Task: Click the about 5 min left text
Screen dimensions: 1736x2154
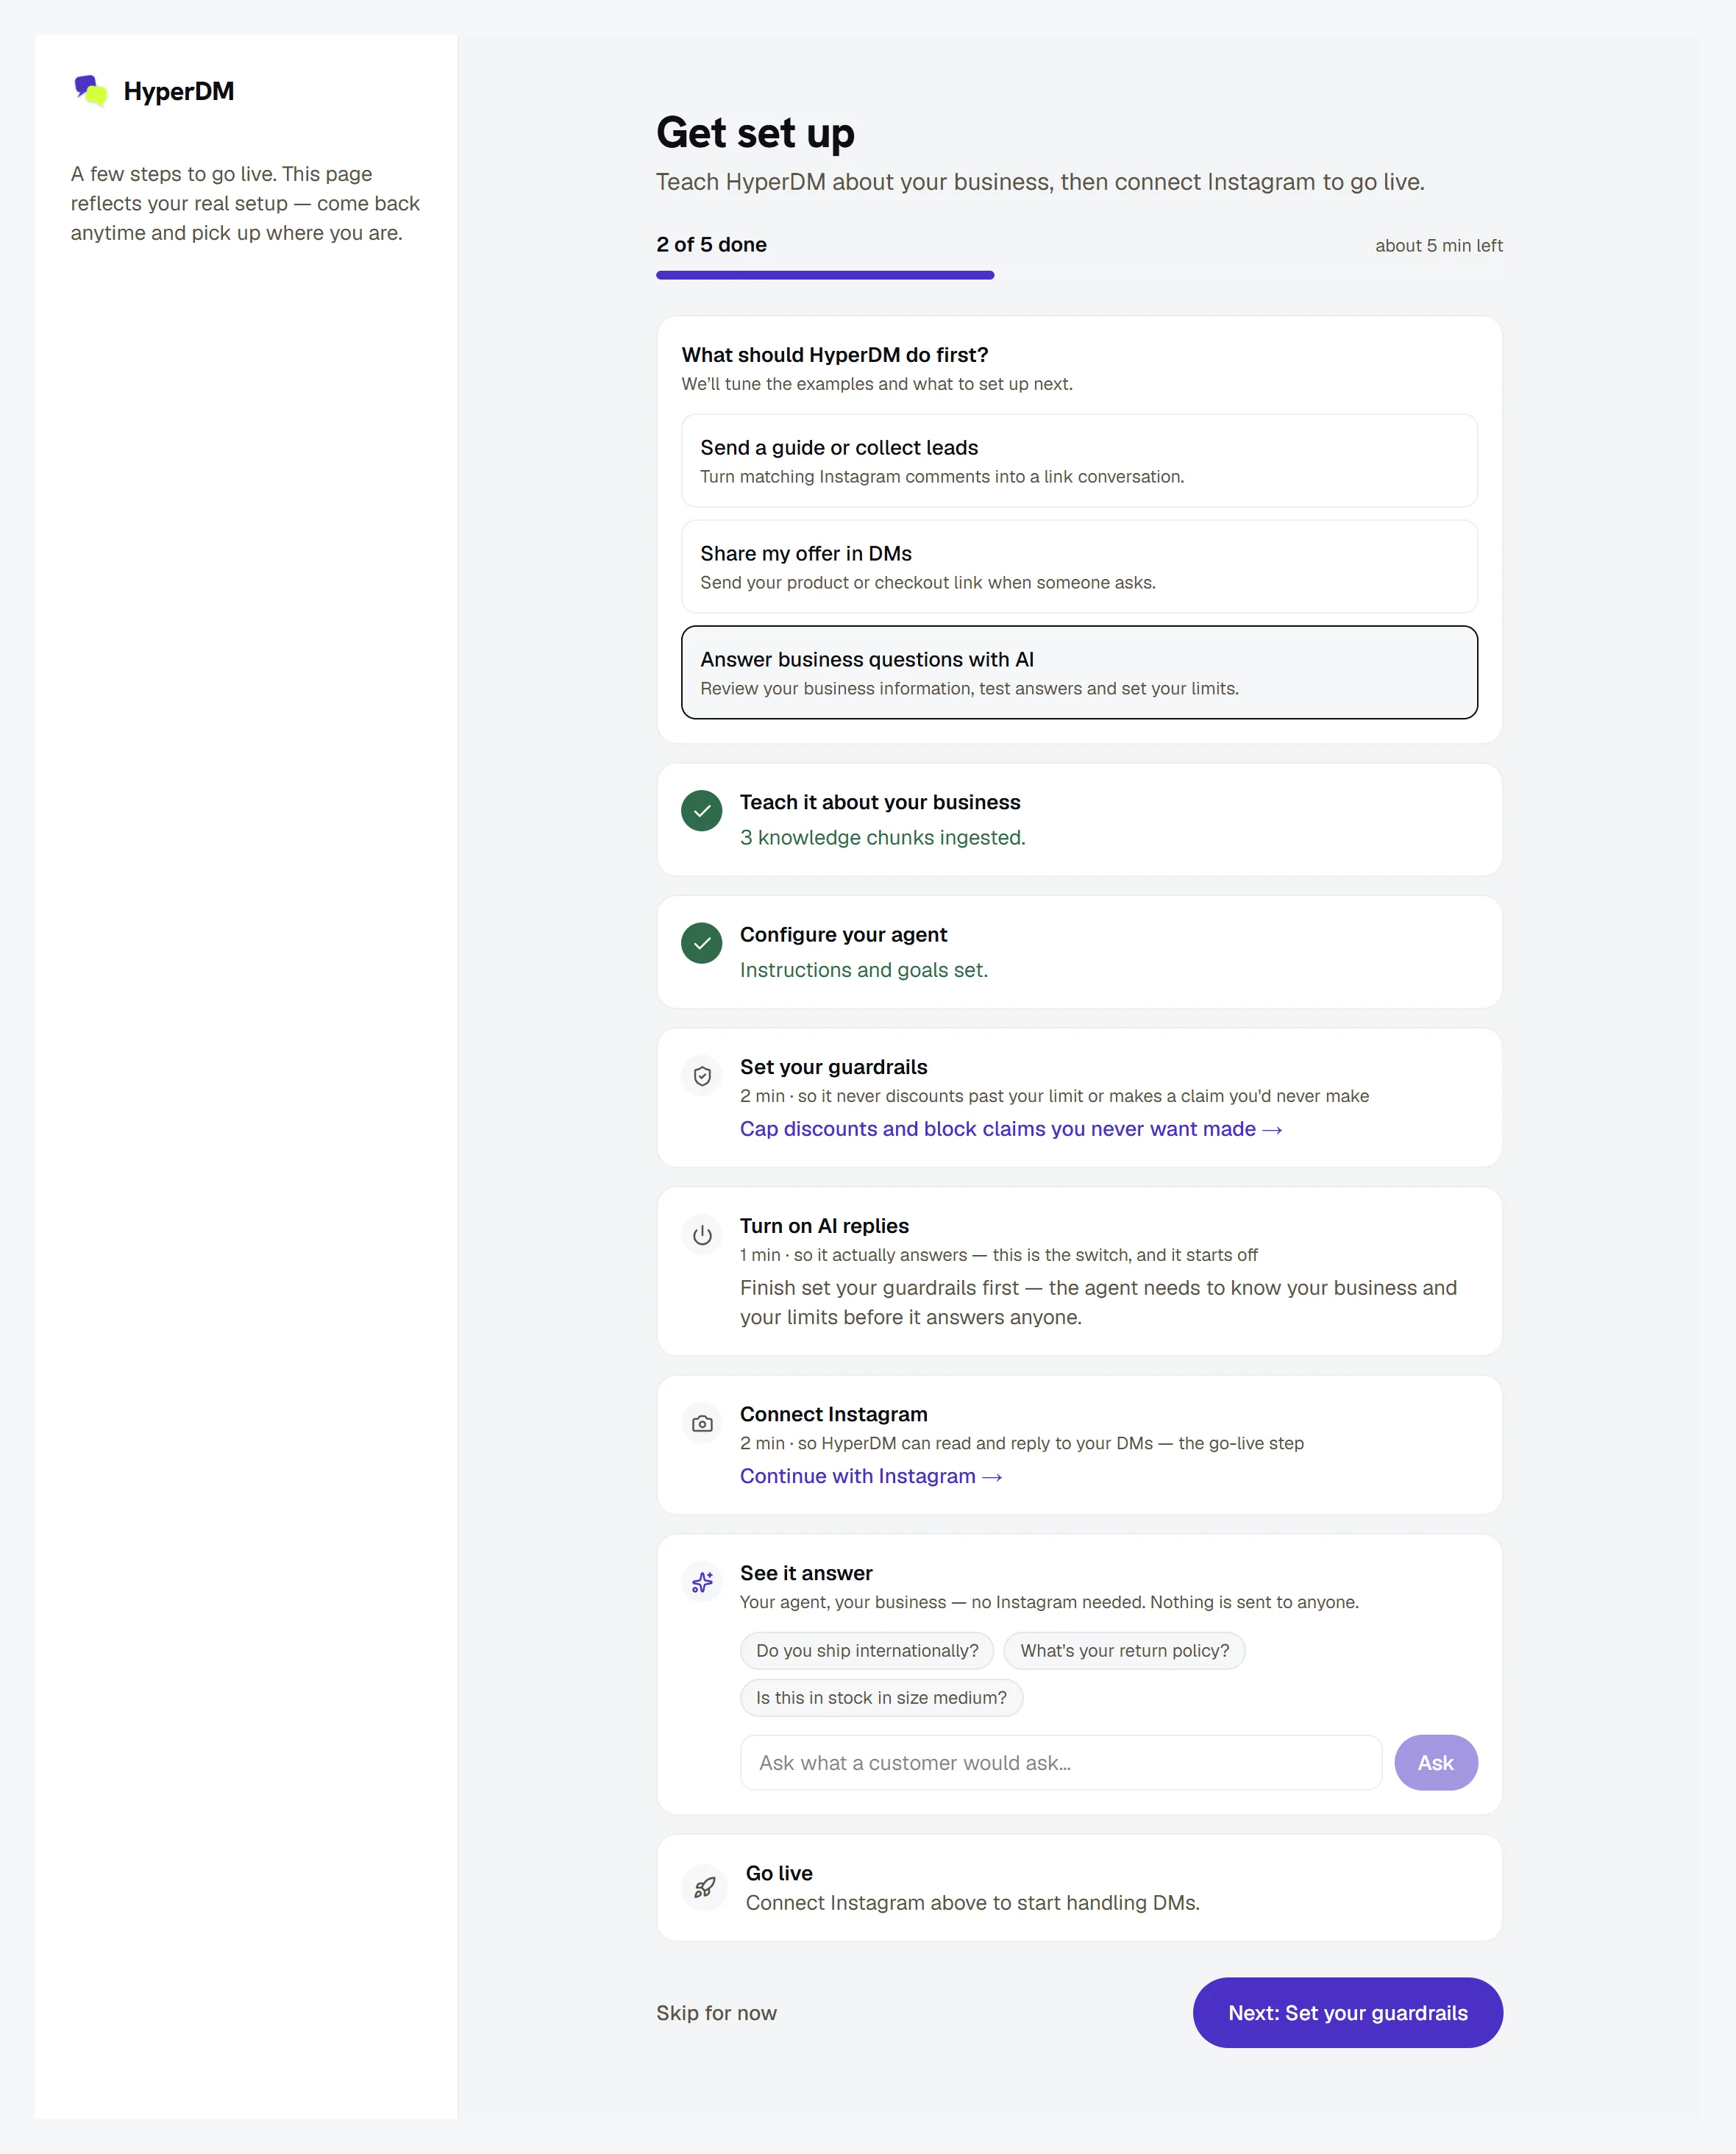Action: point(1438,246)
